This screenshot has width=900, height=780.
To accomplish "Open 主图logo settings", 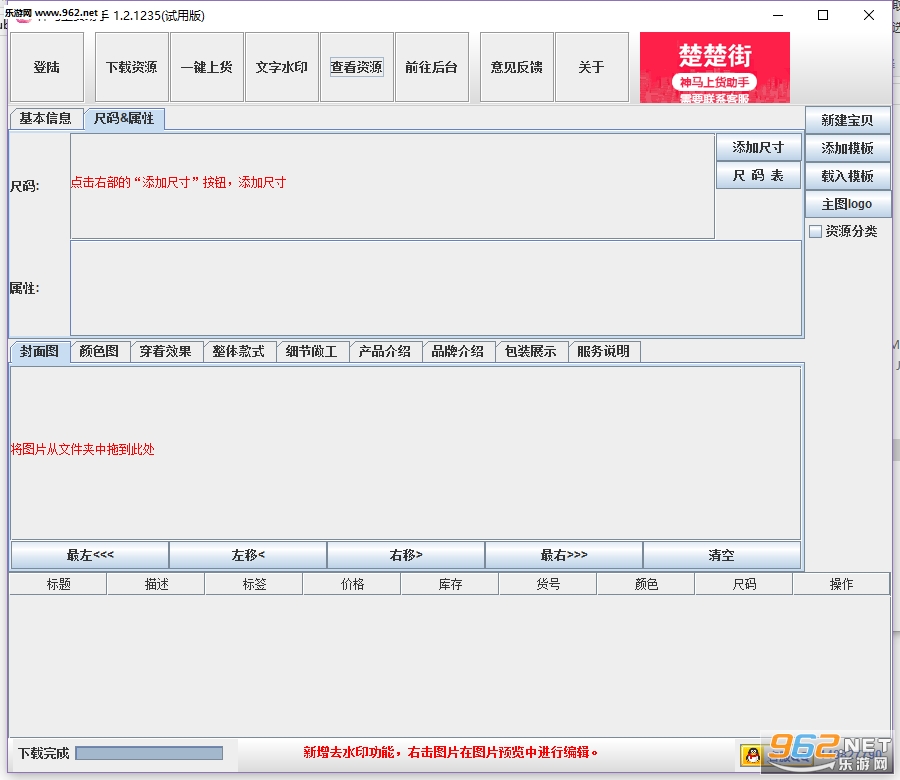I will 847,204.
